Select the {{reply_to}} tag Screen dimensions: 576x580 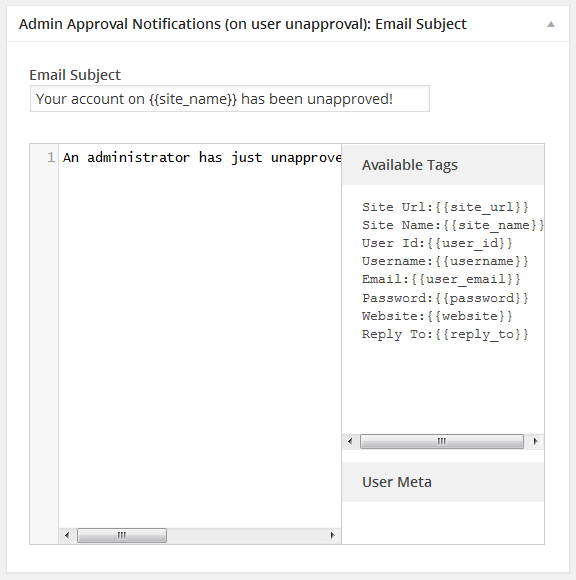point(482,334)
